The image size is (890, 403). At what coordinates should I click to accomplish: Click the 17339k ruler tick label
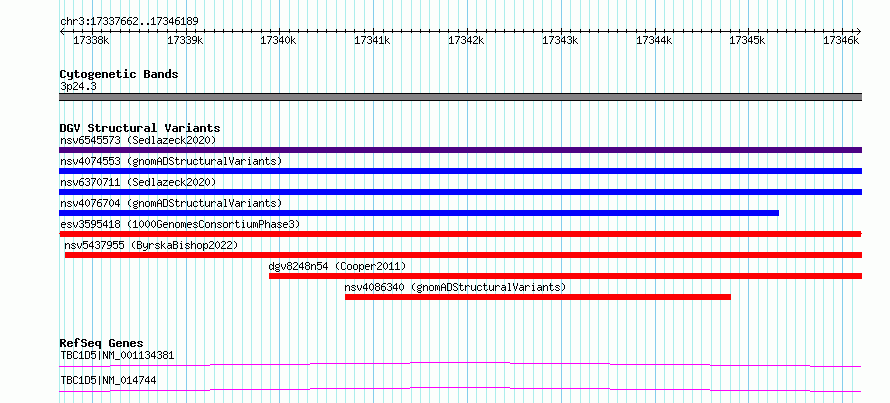[x=185, y=40]
